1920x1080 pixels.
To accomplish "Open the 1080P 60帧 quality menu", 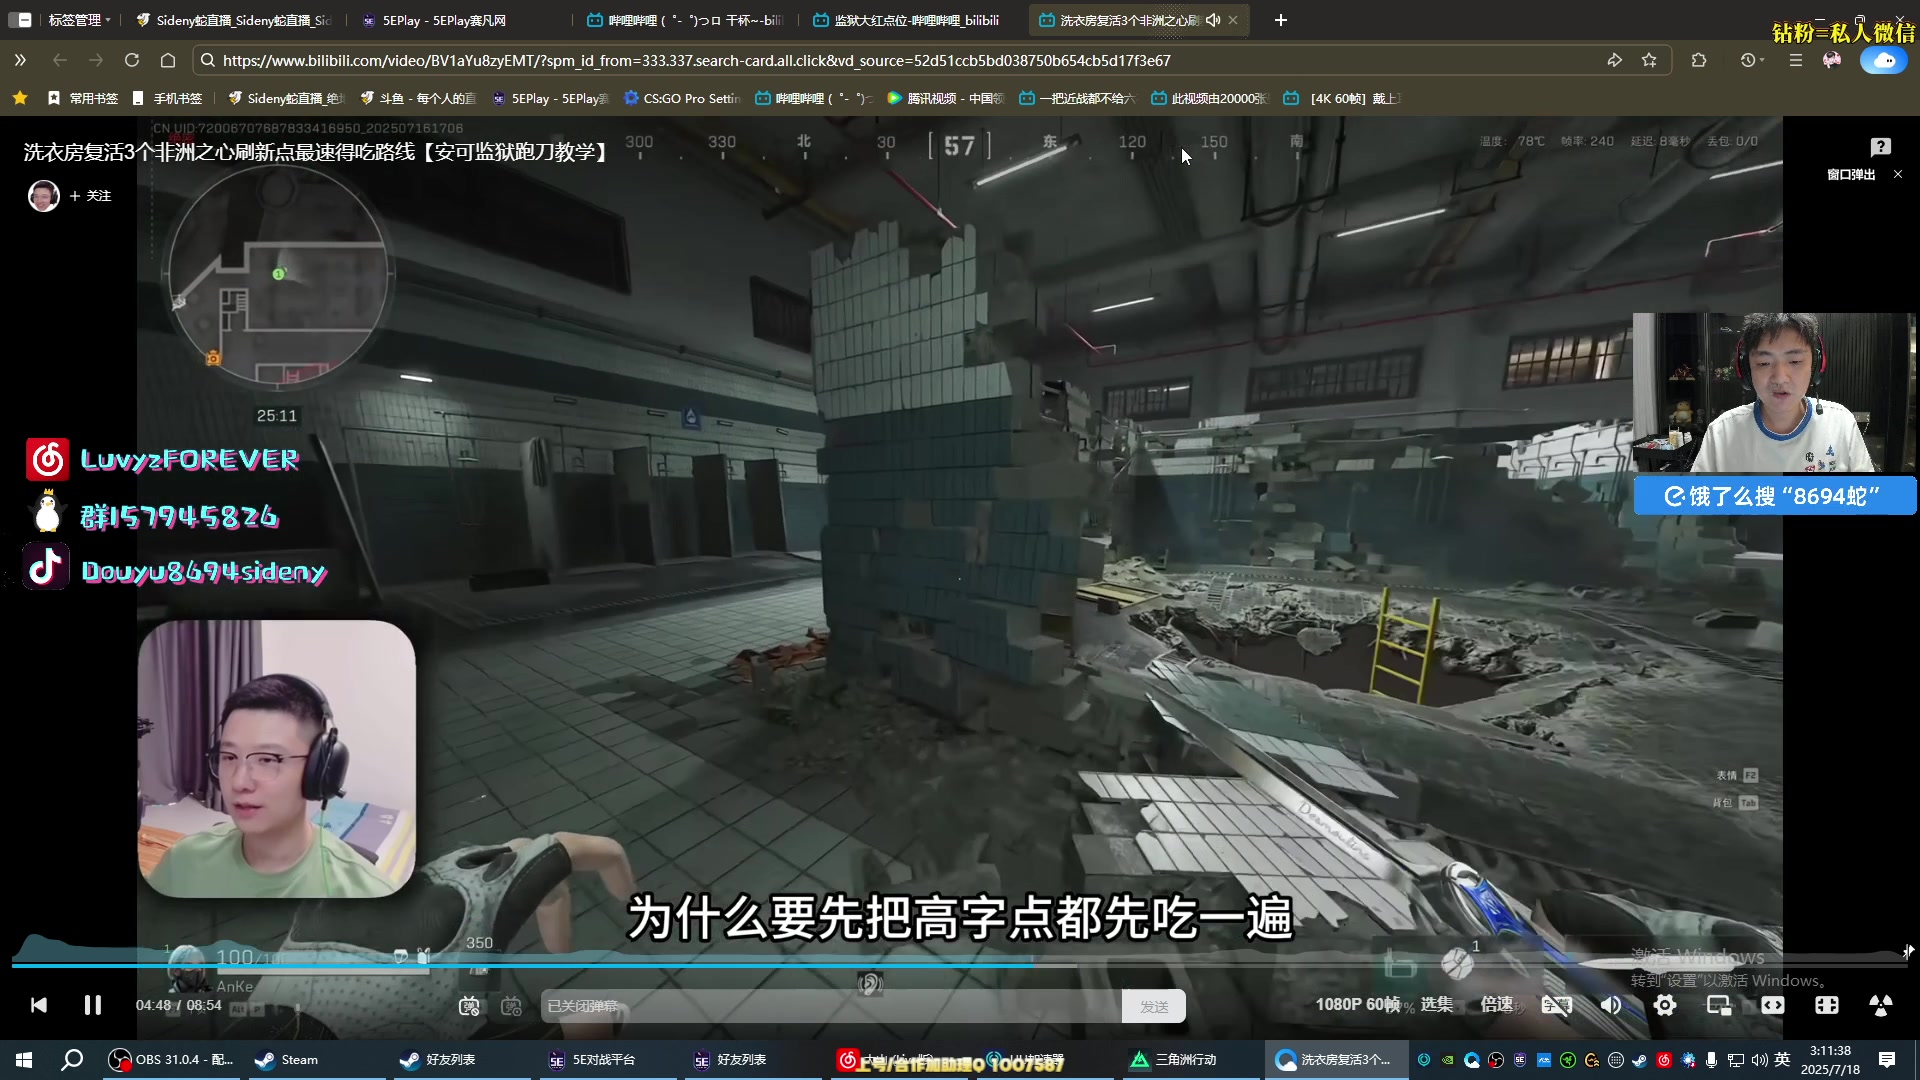I will [x=1357, y=1004].
